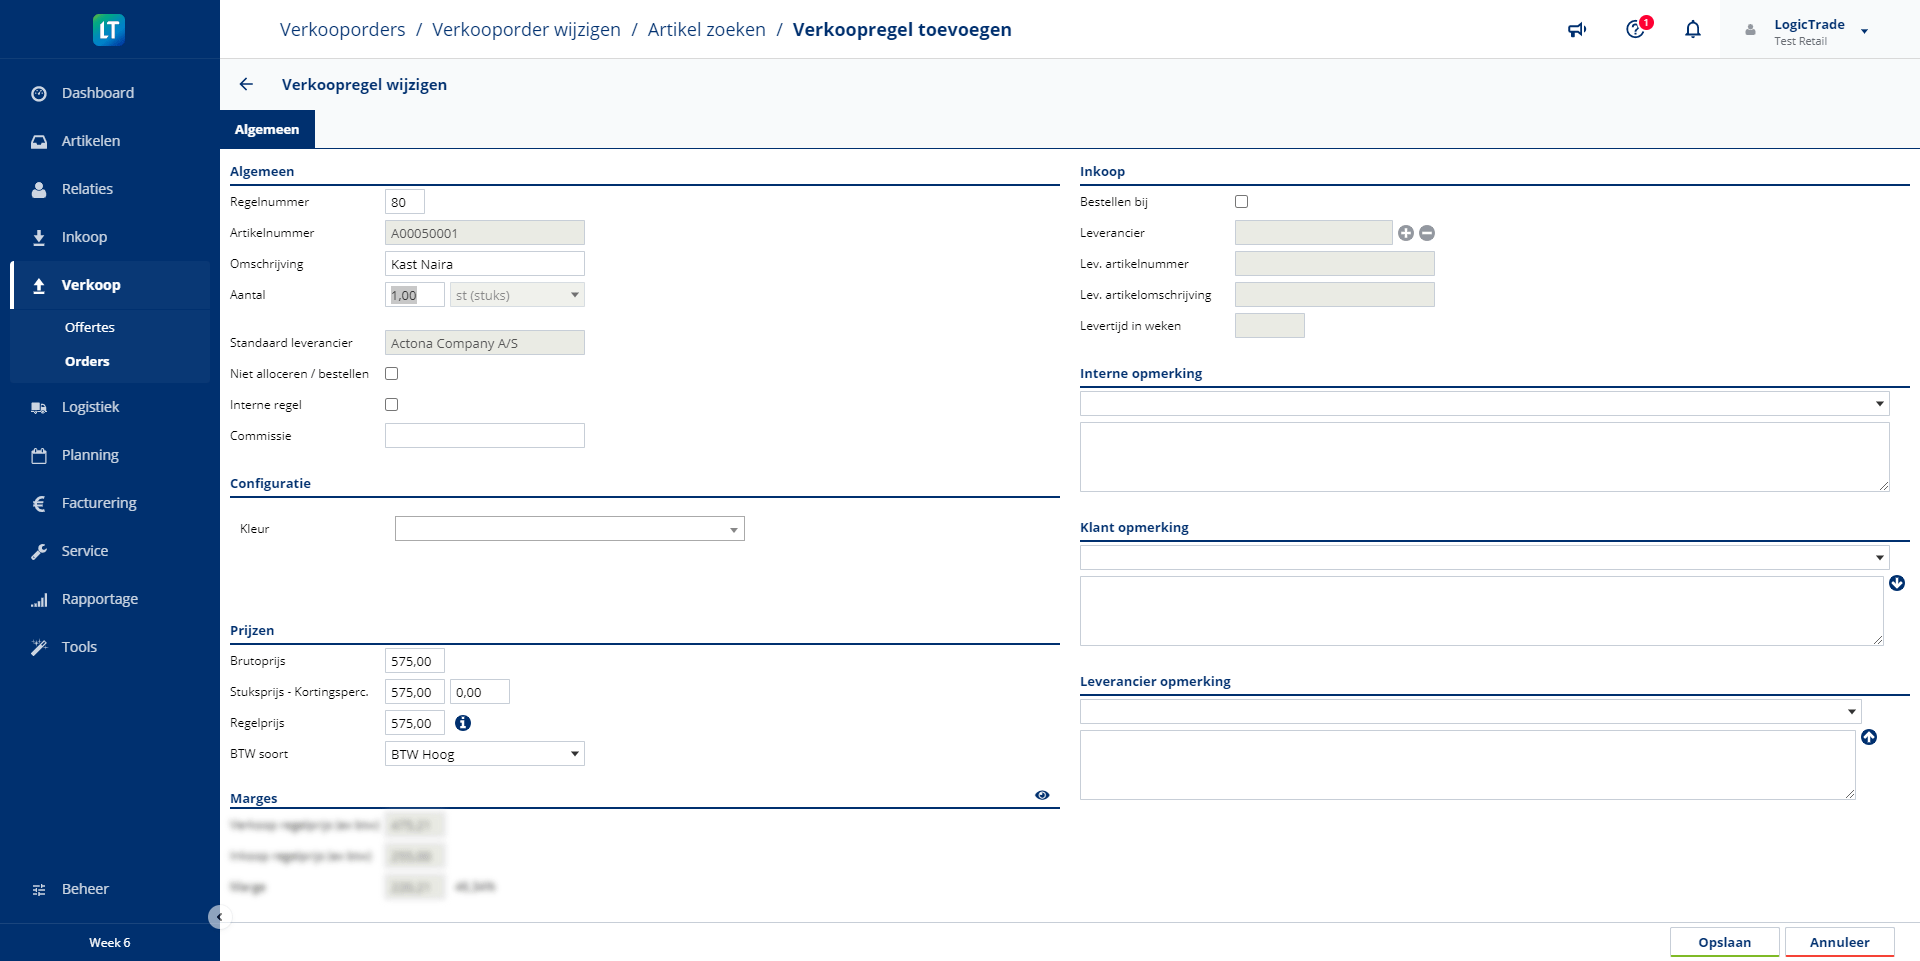Tick the Interne regel checkbox

point(392,405)
